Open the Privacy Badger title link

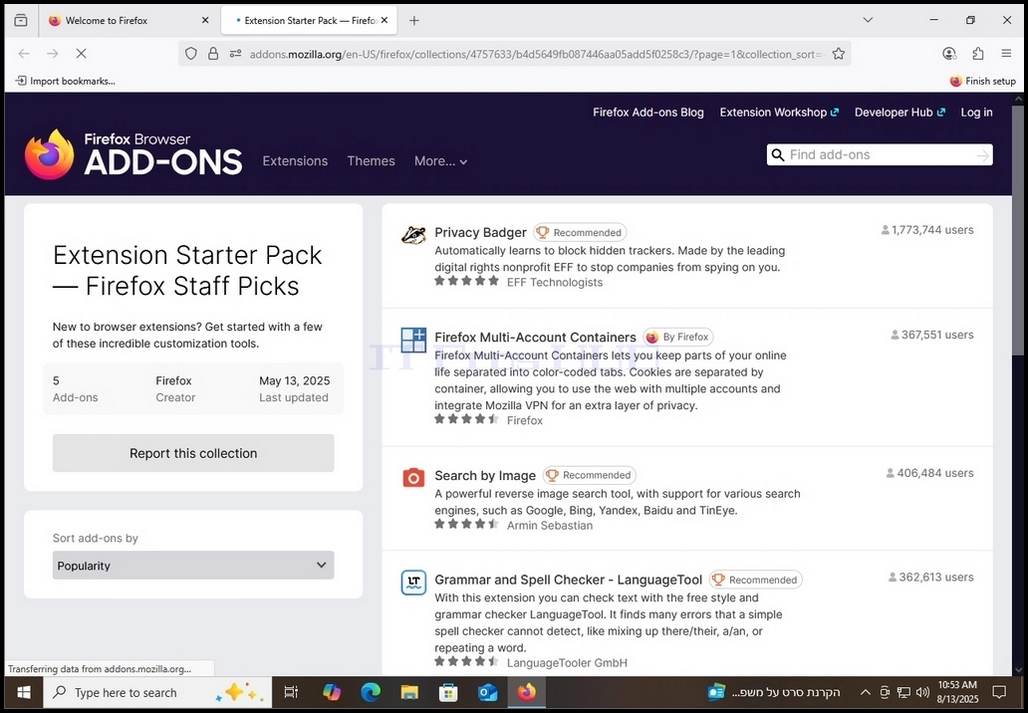point(481,233)
